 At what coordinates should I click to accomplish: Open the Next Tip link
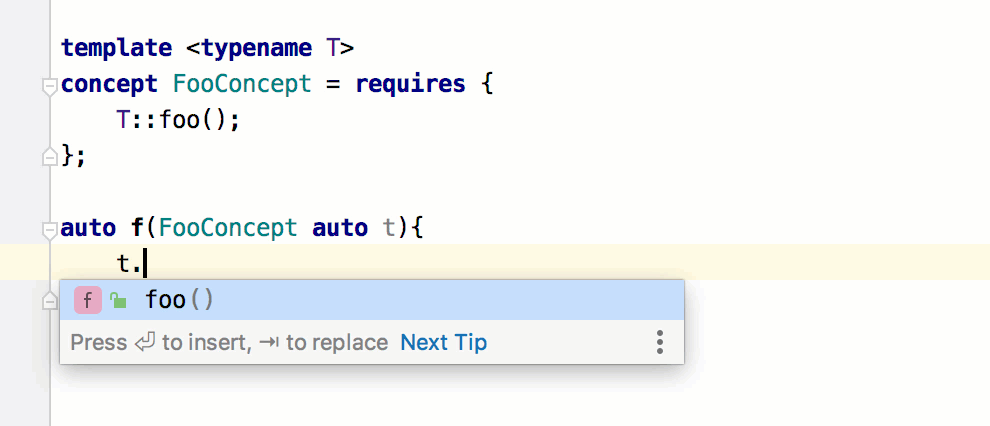pos(444,343)
